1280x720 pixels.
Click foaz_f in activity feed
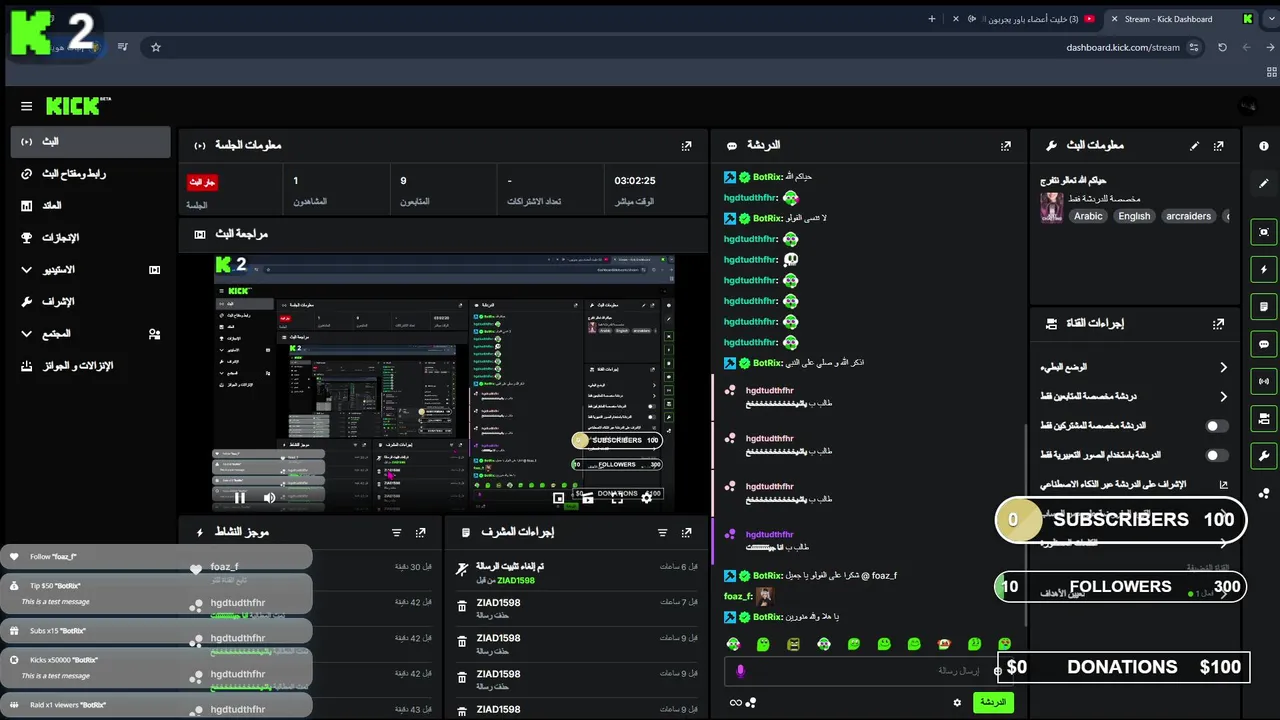pyautogui.click(x=225, y=567)
